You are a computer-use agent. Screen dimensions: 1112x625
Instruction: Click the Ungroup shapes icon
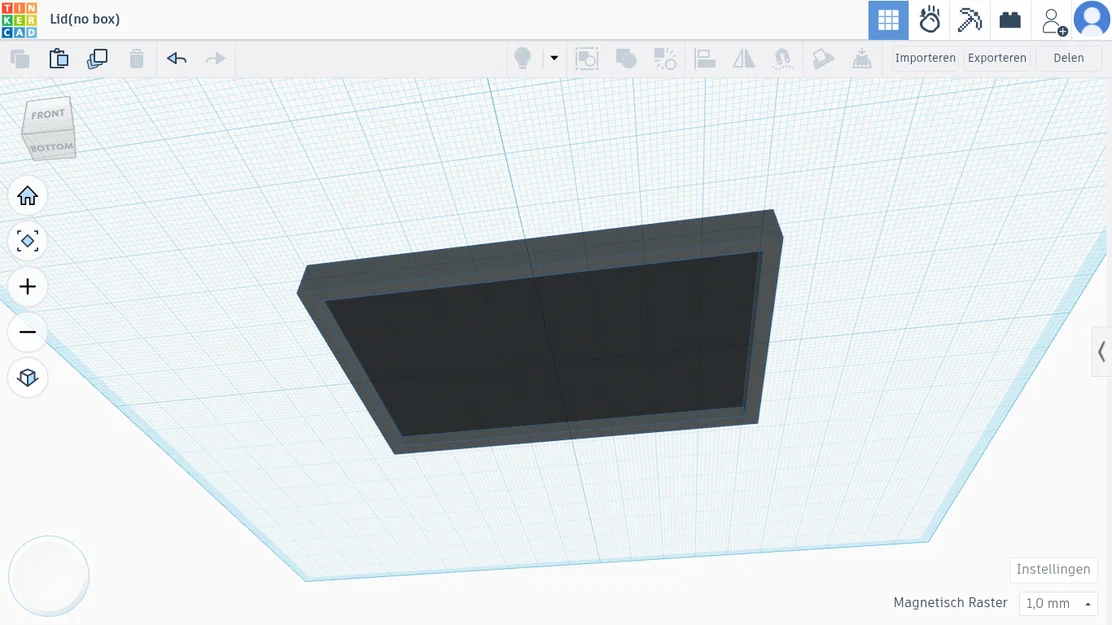(x=665, y=59)
